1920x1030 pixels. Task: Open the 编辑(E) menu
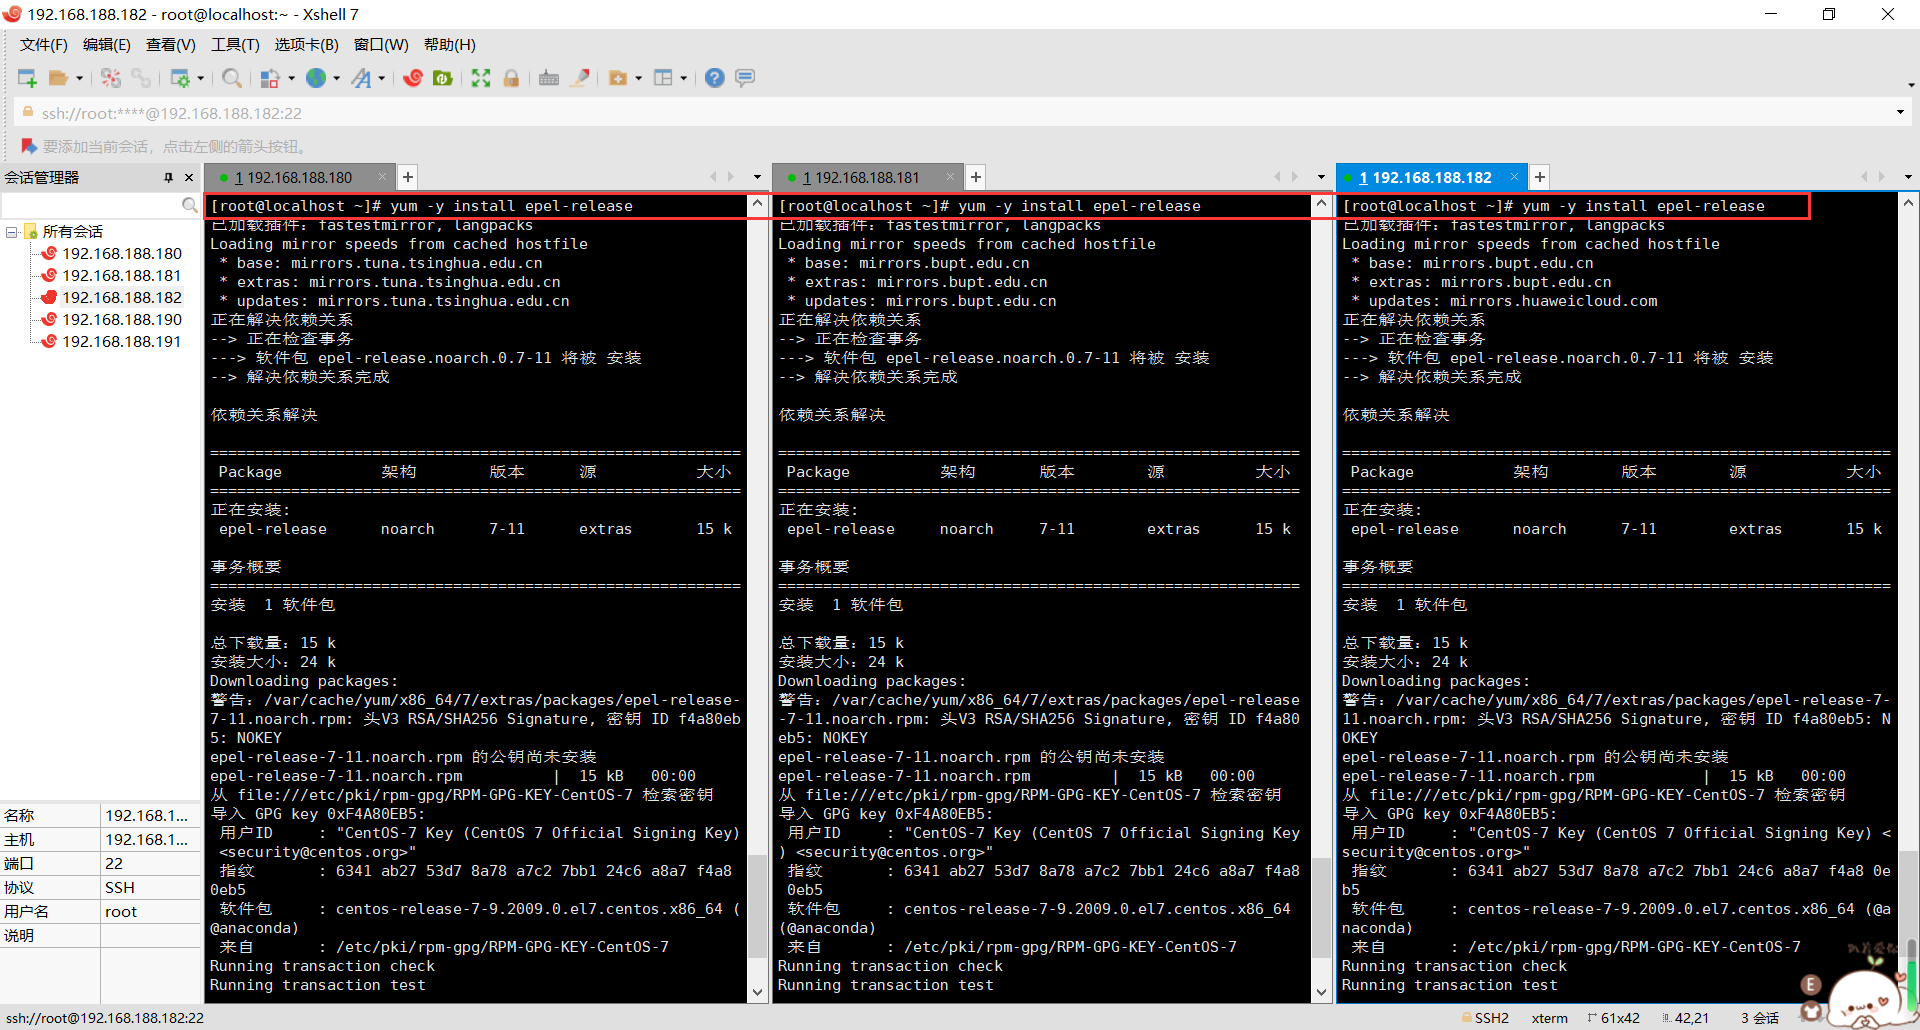pyautogui.click(x=107, y=45)
